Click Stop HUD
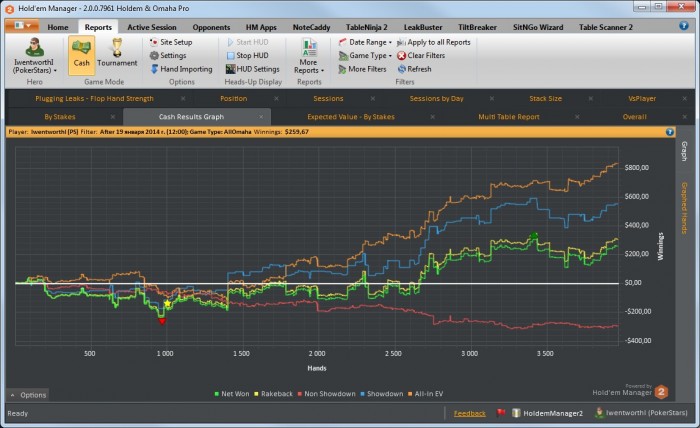700x428 pixels. click(251, 56)
